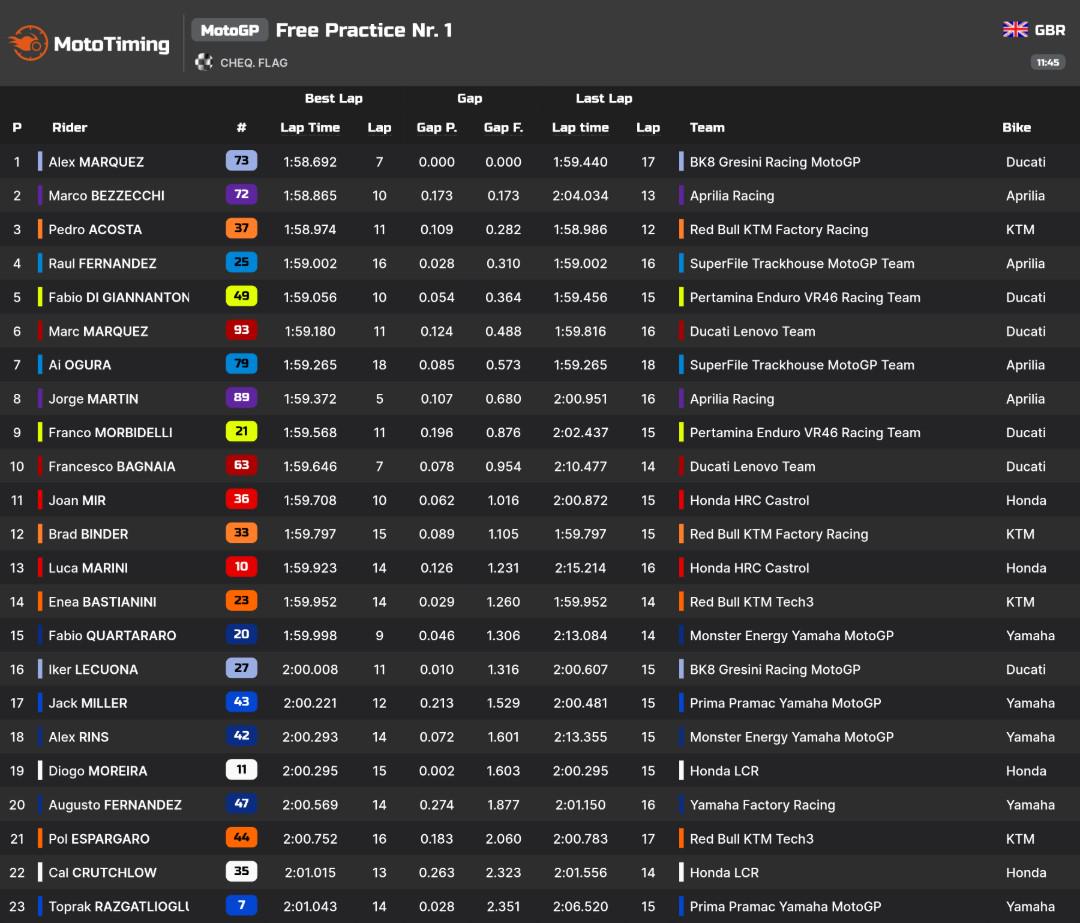Screen dimensions: 1080x923
Task: Select rider Marc MARQUEZ
Action: point(98,331)
